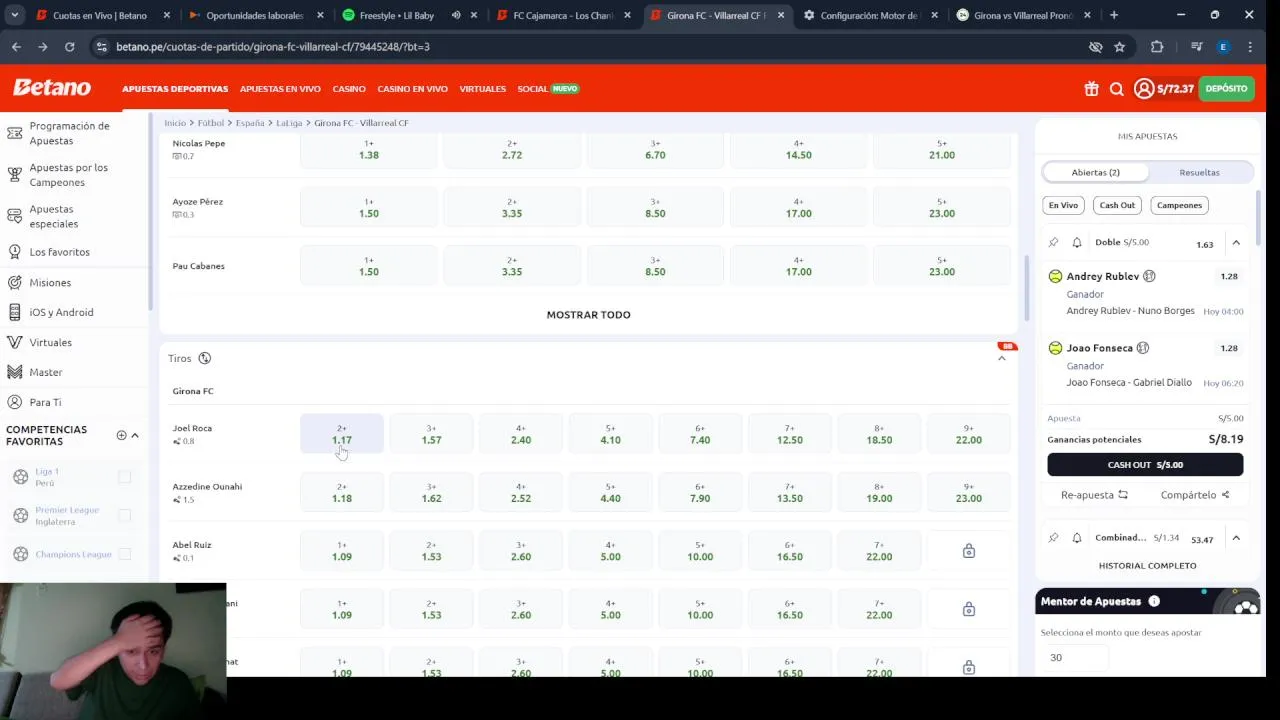1280x720 pixels.
Task: Open Virtuales in the left sidebar
Action: pos(50,342)
